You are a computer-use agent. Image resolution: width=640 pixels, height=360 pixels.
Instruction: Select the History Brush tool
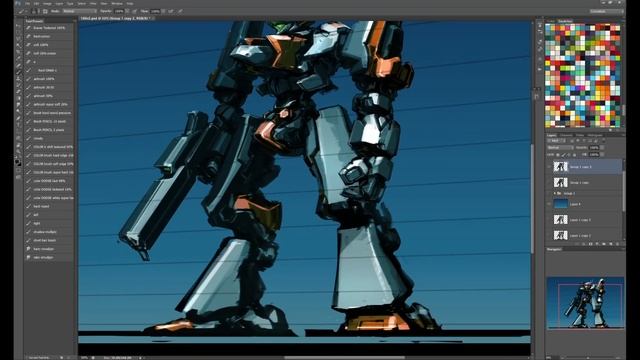coord(18,85)
